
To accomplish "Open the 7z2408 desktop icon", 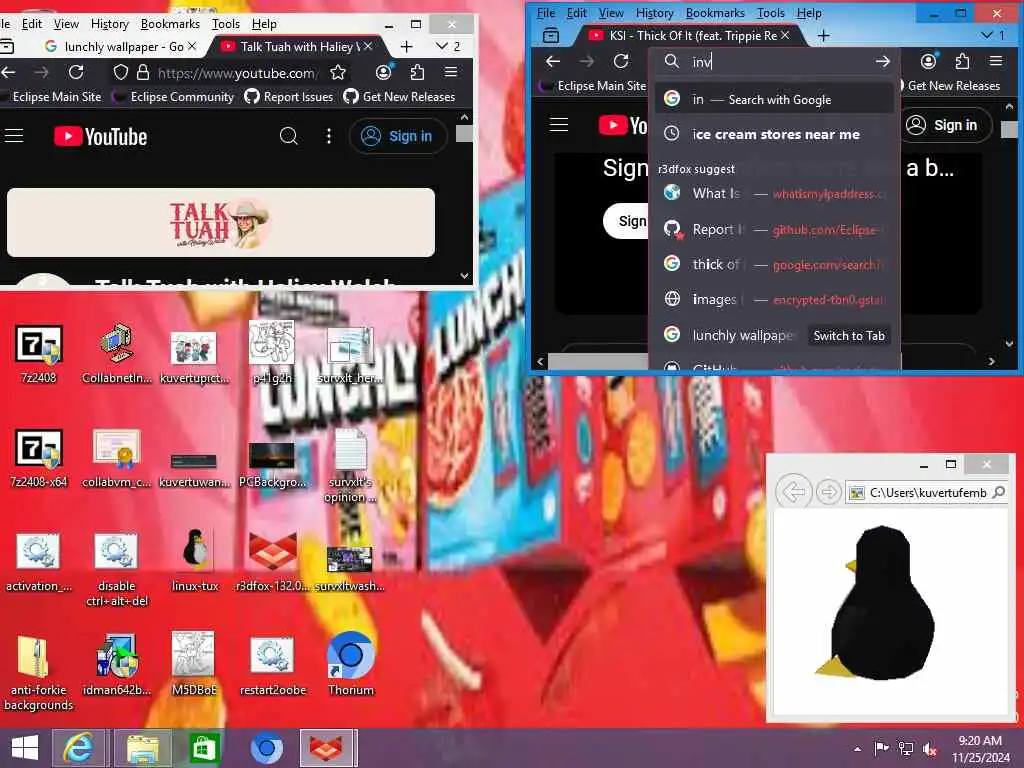I will [39, 354].
